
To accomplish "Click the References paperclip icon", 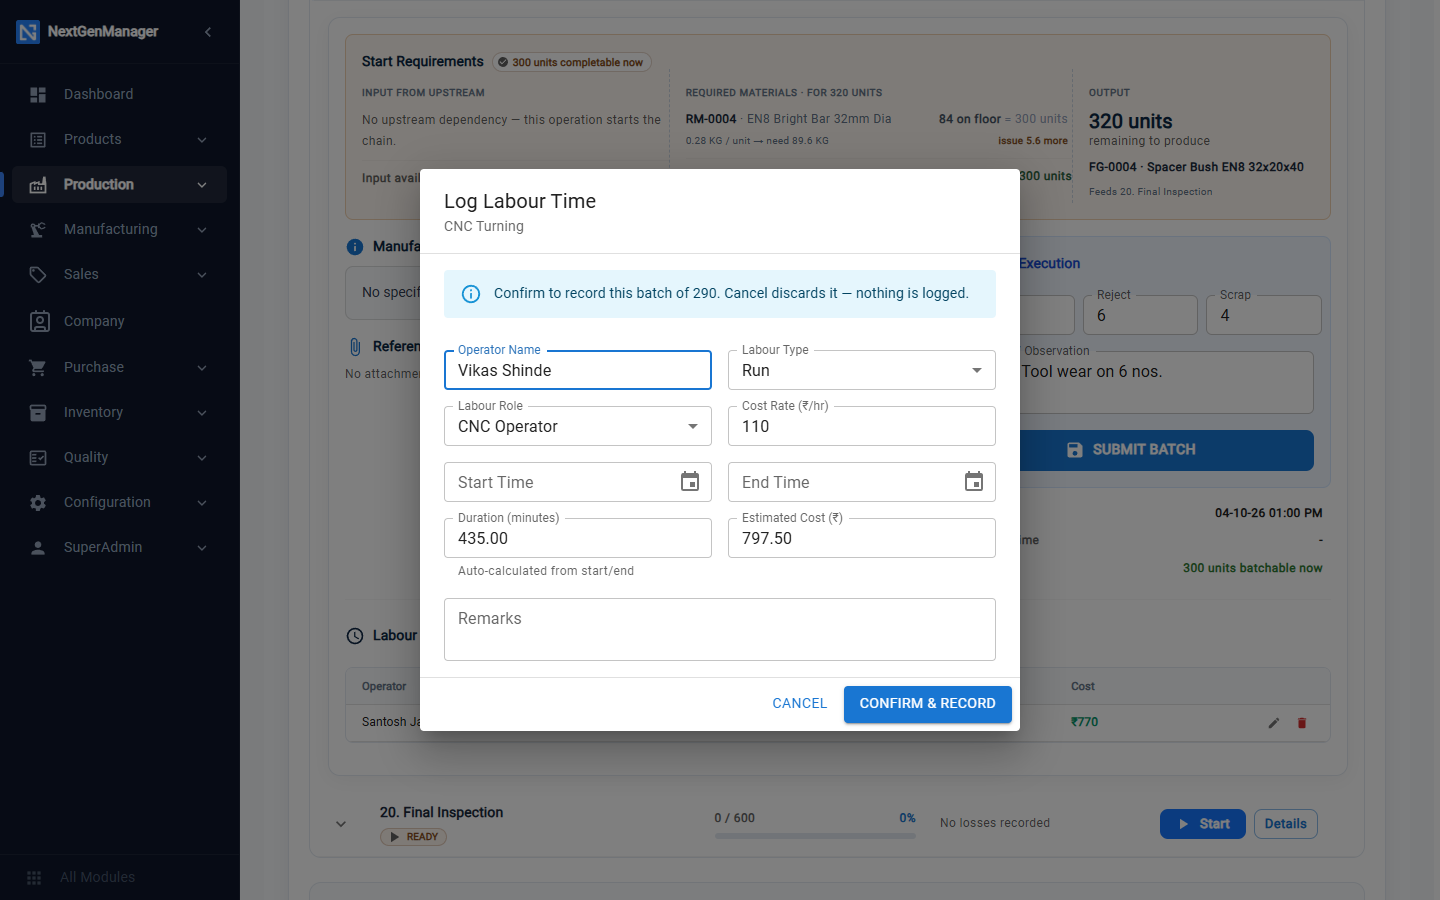I will coord(355,347).
